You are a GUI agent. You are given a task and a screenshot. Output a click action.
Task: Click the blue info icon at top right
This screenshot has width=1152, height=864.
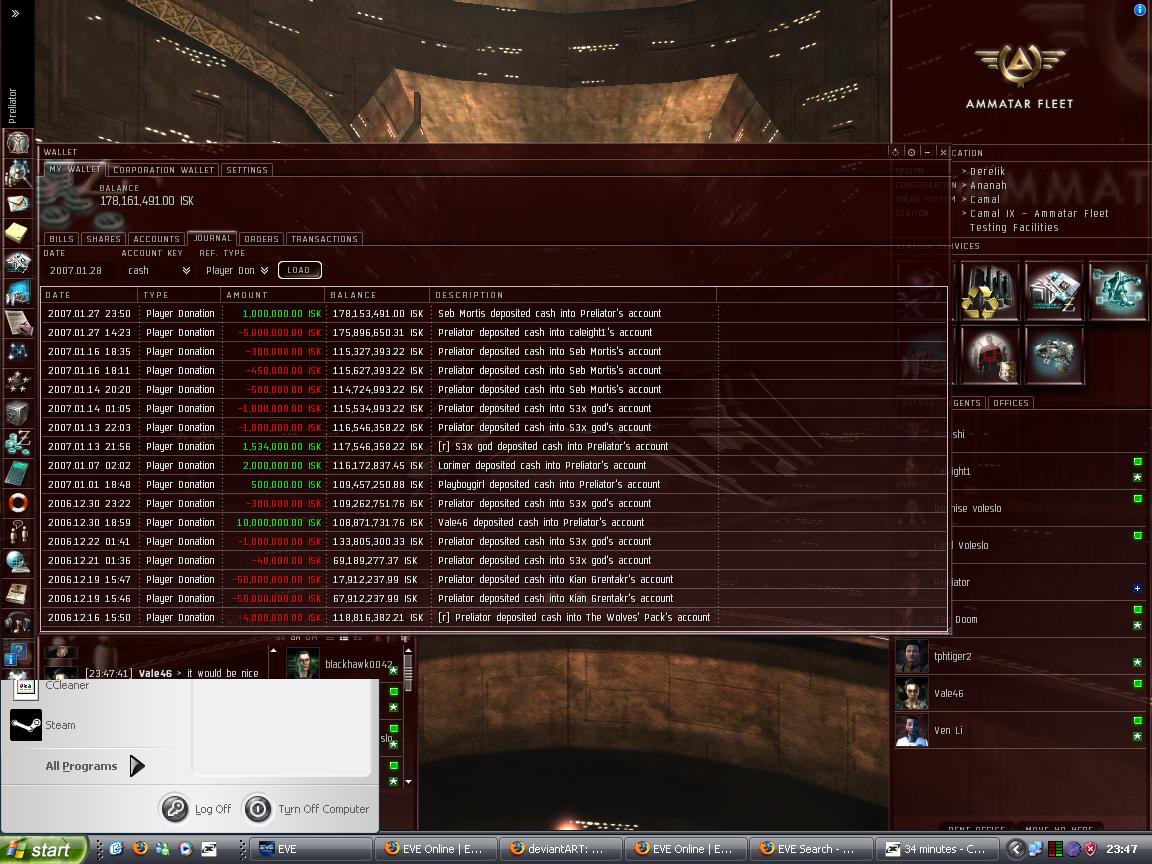click(1140, 10)
